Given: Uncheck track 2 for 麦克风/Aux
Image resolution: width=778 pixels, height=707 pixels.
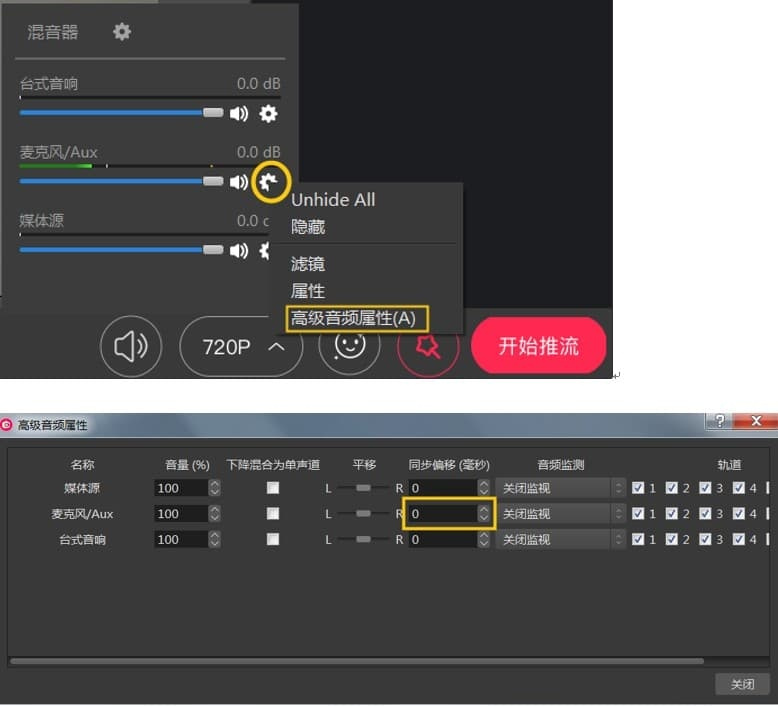Looking at the screenshot, I should coord(672,514).
